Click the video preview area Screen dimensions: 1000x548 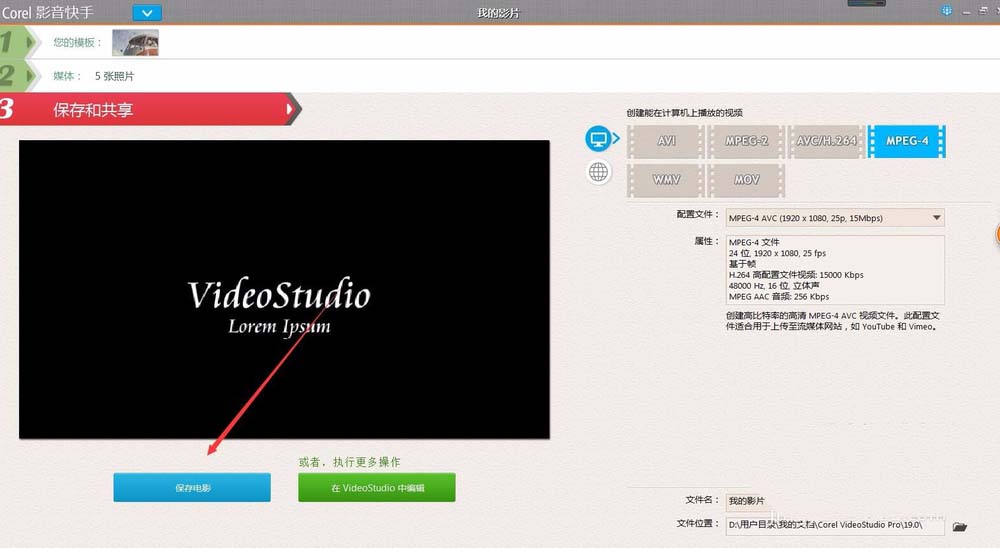[284, 289]
